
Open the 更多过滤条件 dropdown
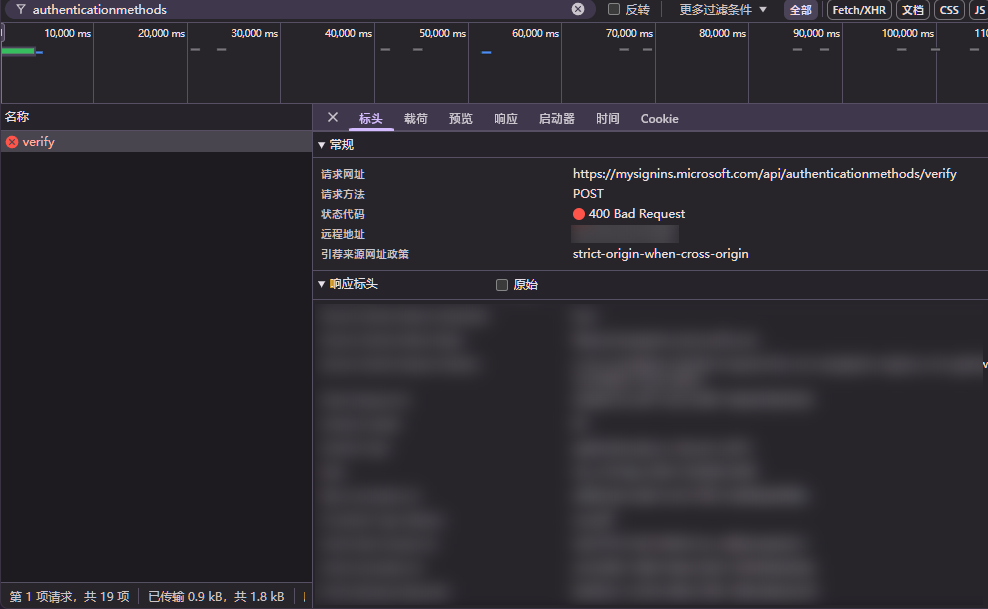723,9
